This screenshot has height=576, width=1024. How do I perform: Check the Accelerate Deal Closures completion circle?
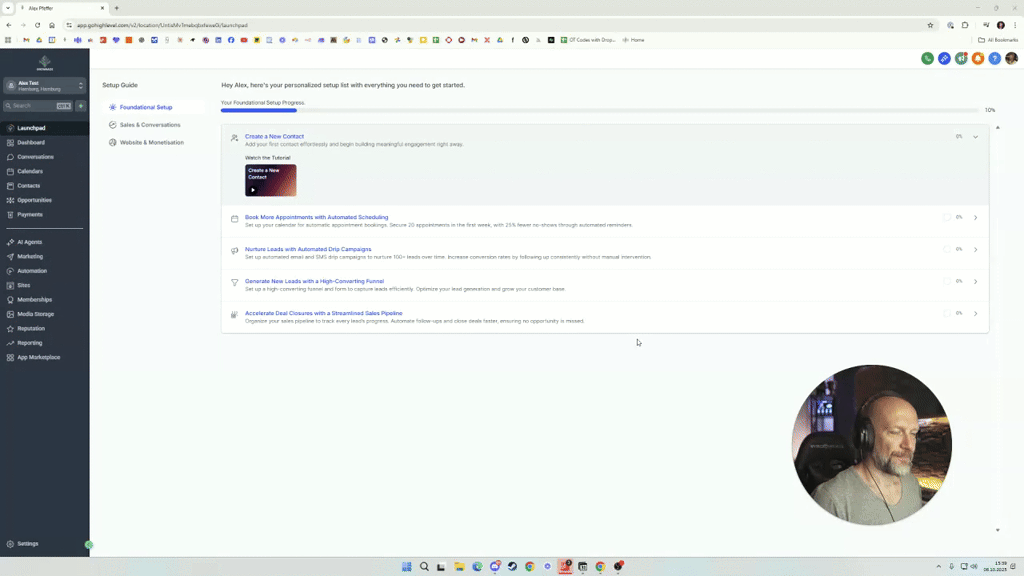(x=947, y=313)
